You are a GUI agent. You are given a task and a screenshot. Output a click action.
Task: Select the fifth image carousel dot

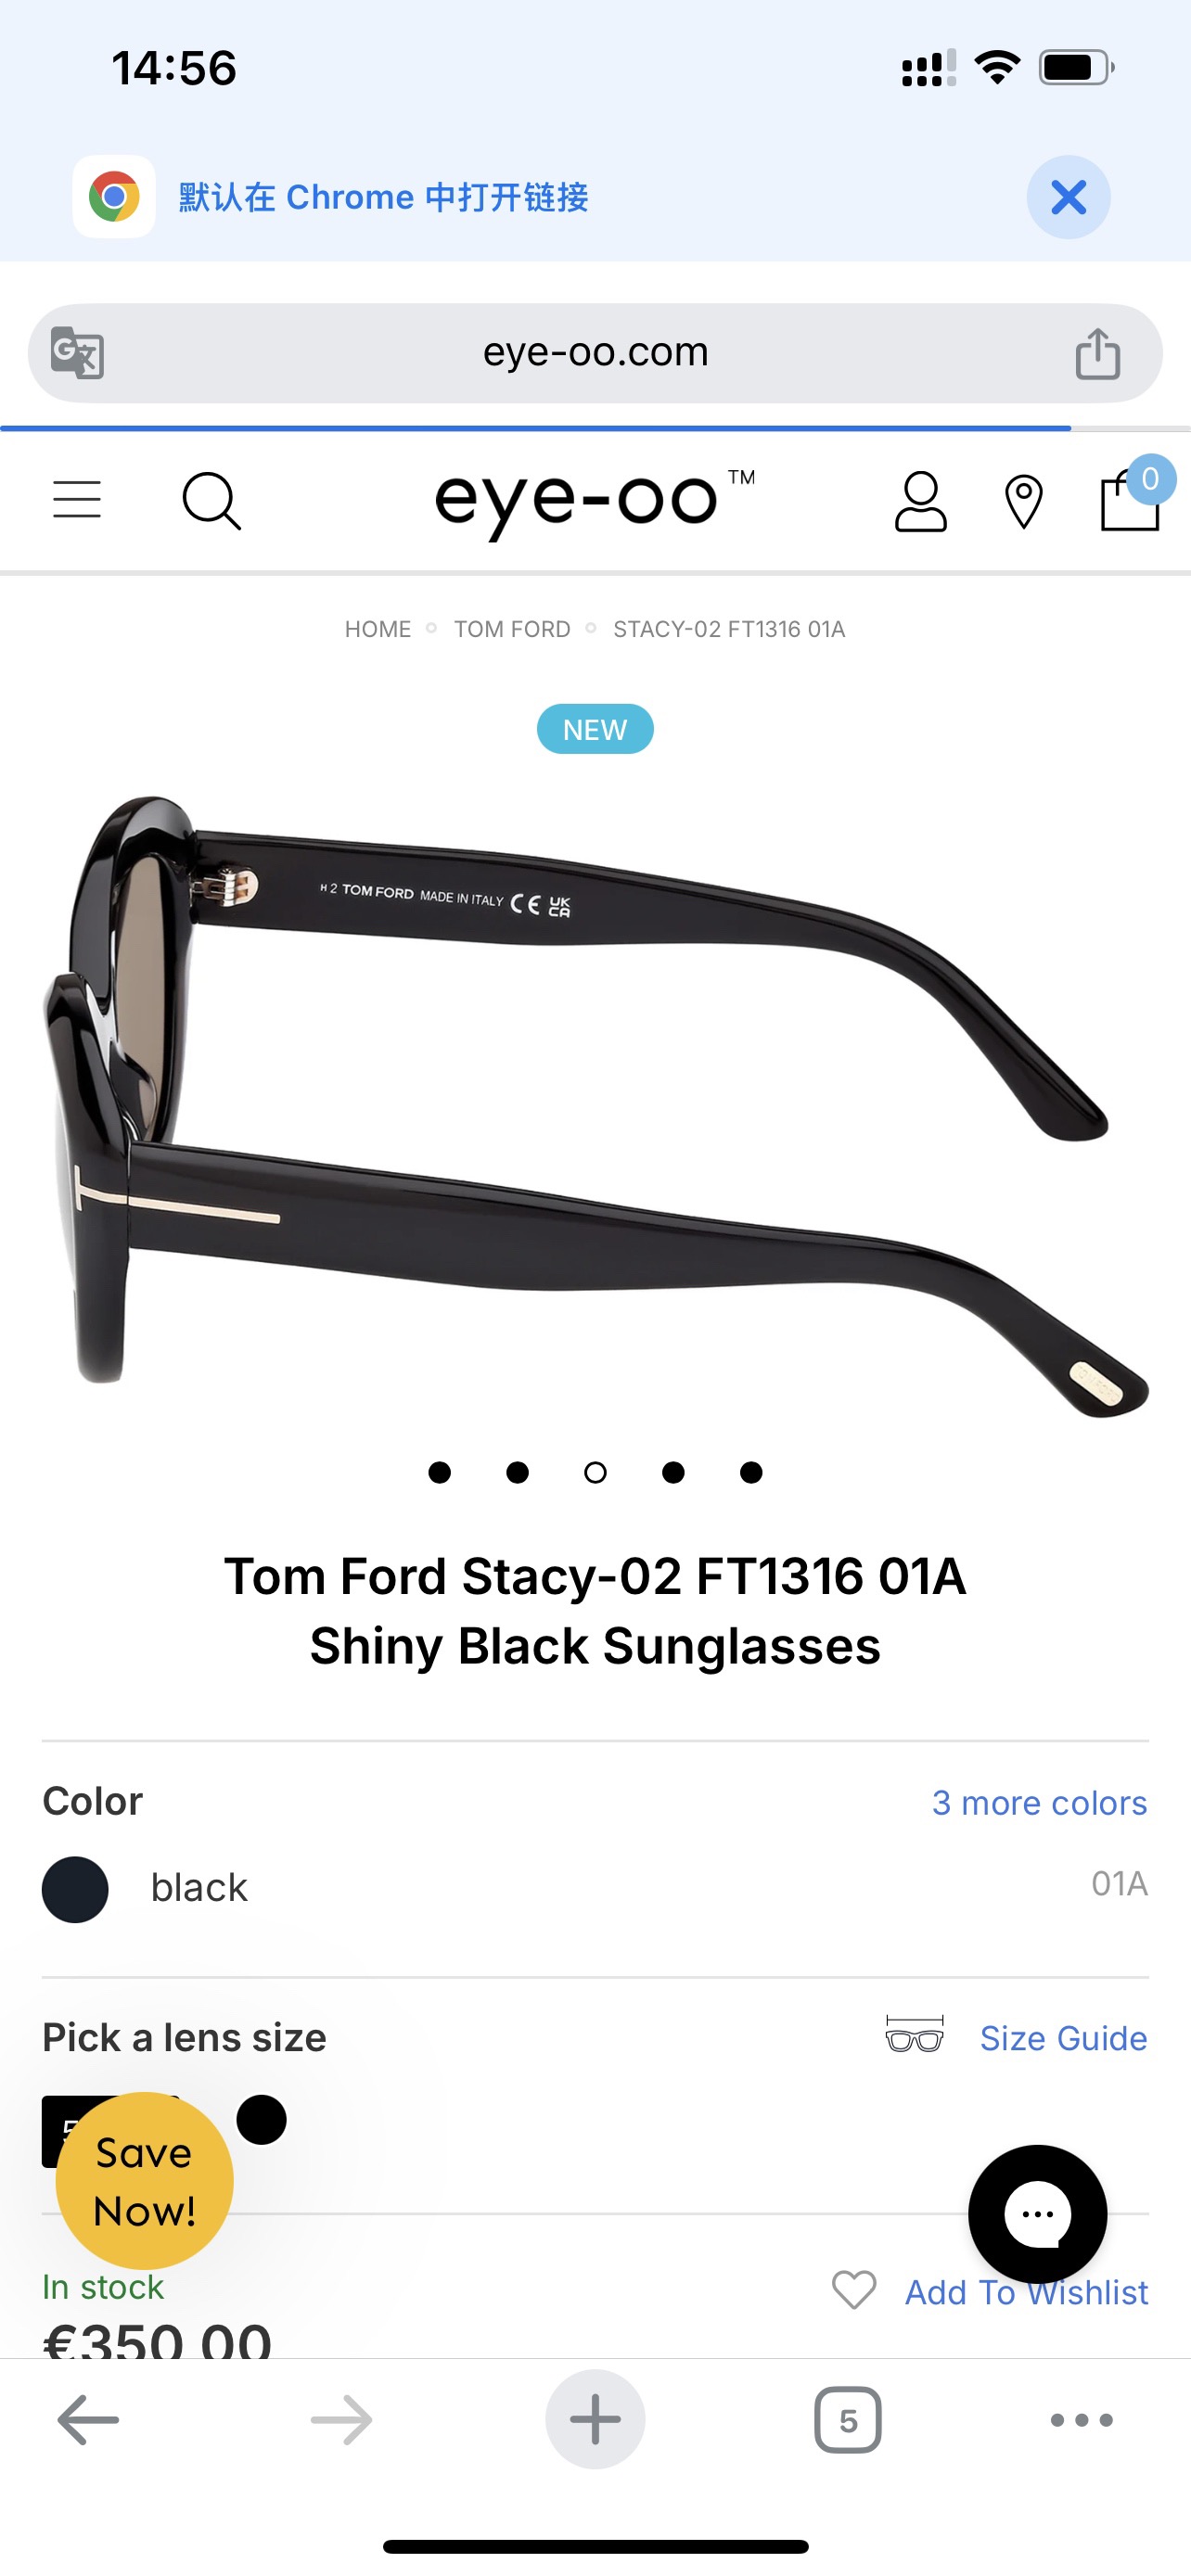pos(751,1472)
